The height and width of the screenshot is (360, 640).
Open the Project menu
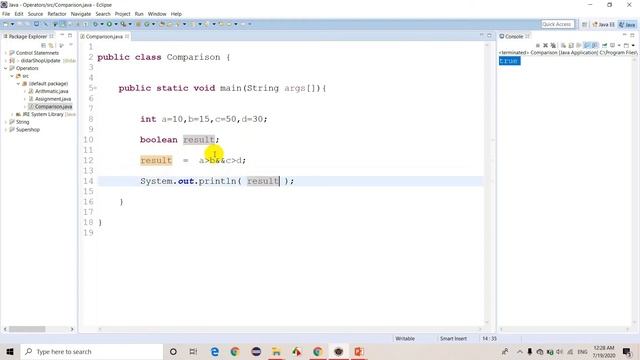122,14
